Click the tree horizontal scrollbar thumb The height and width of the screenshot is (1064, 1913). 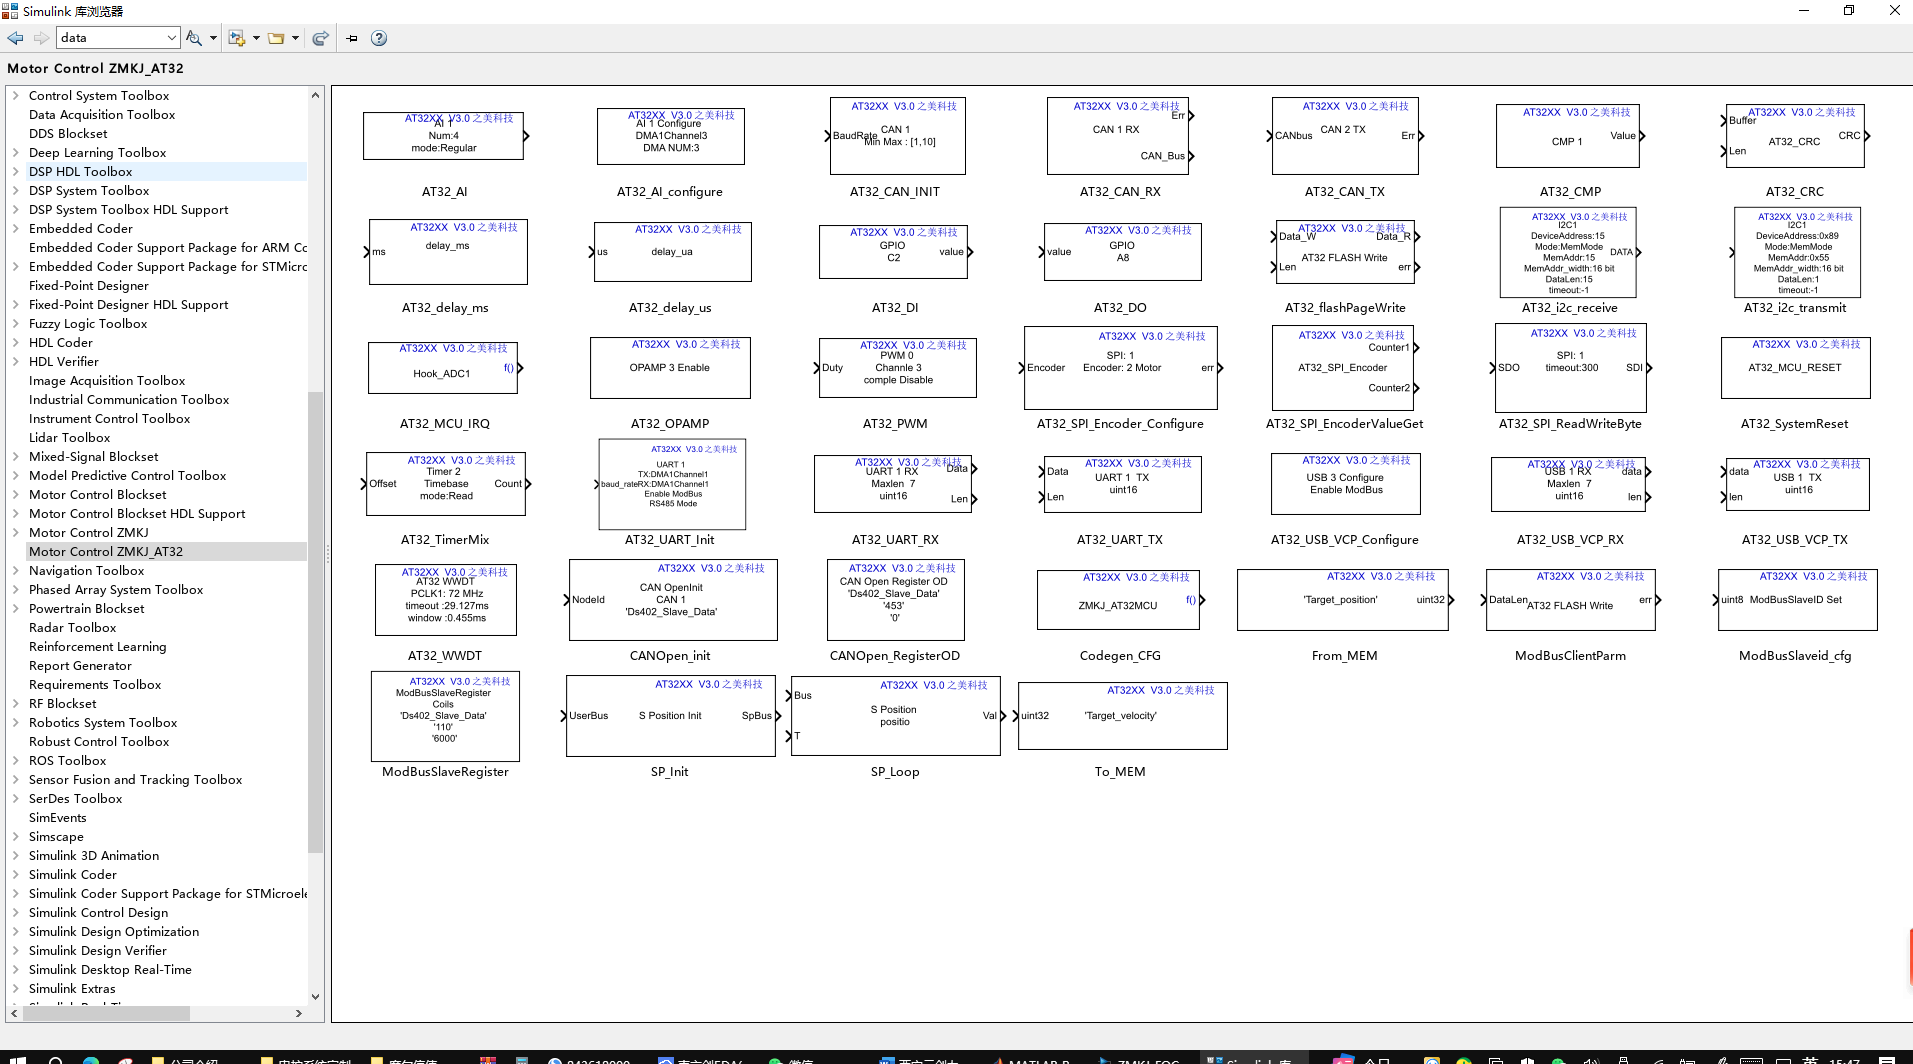(x=107, y=1013)
